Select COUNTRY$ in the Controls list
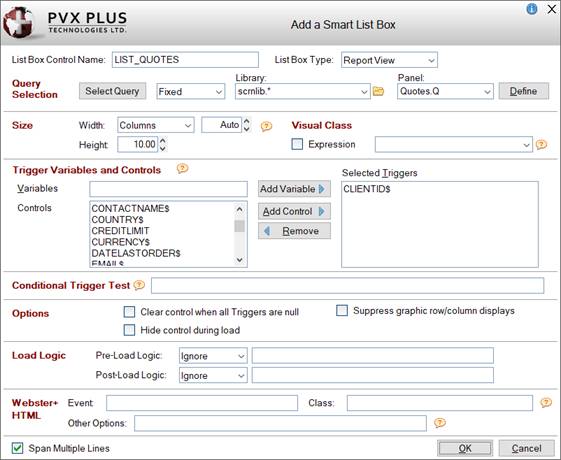 (x=117, y=219)
